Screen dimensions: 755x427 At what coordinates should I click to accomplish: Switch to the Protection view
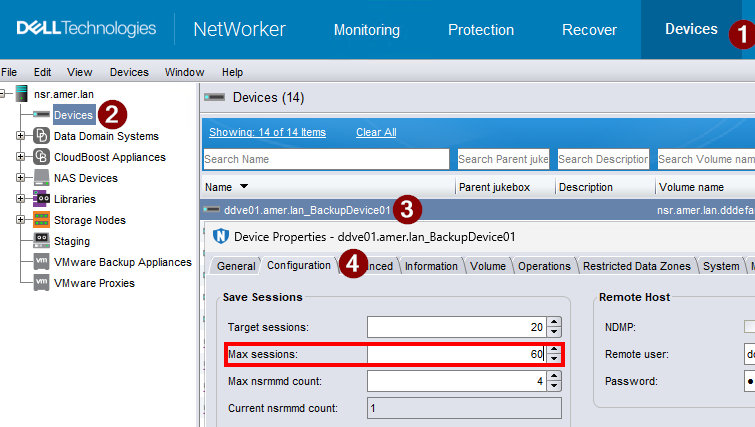click(x=481, y=30)
